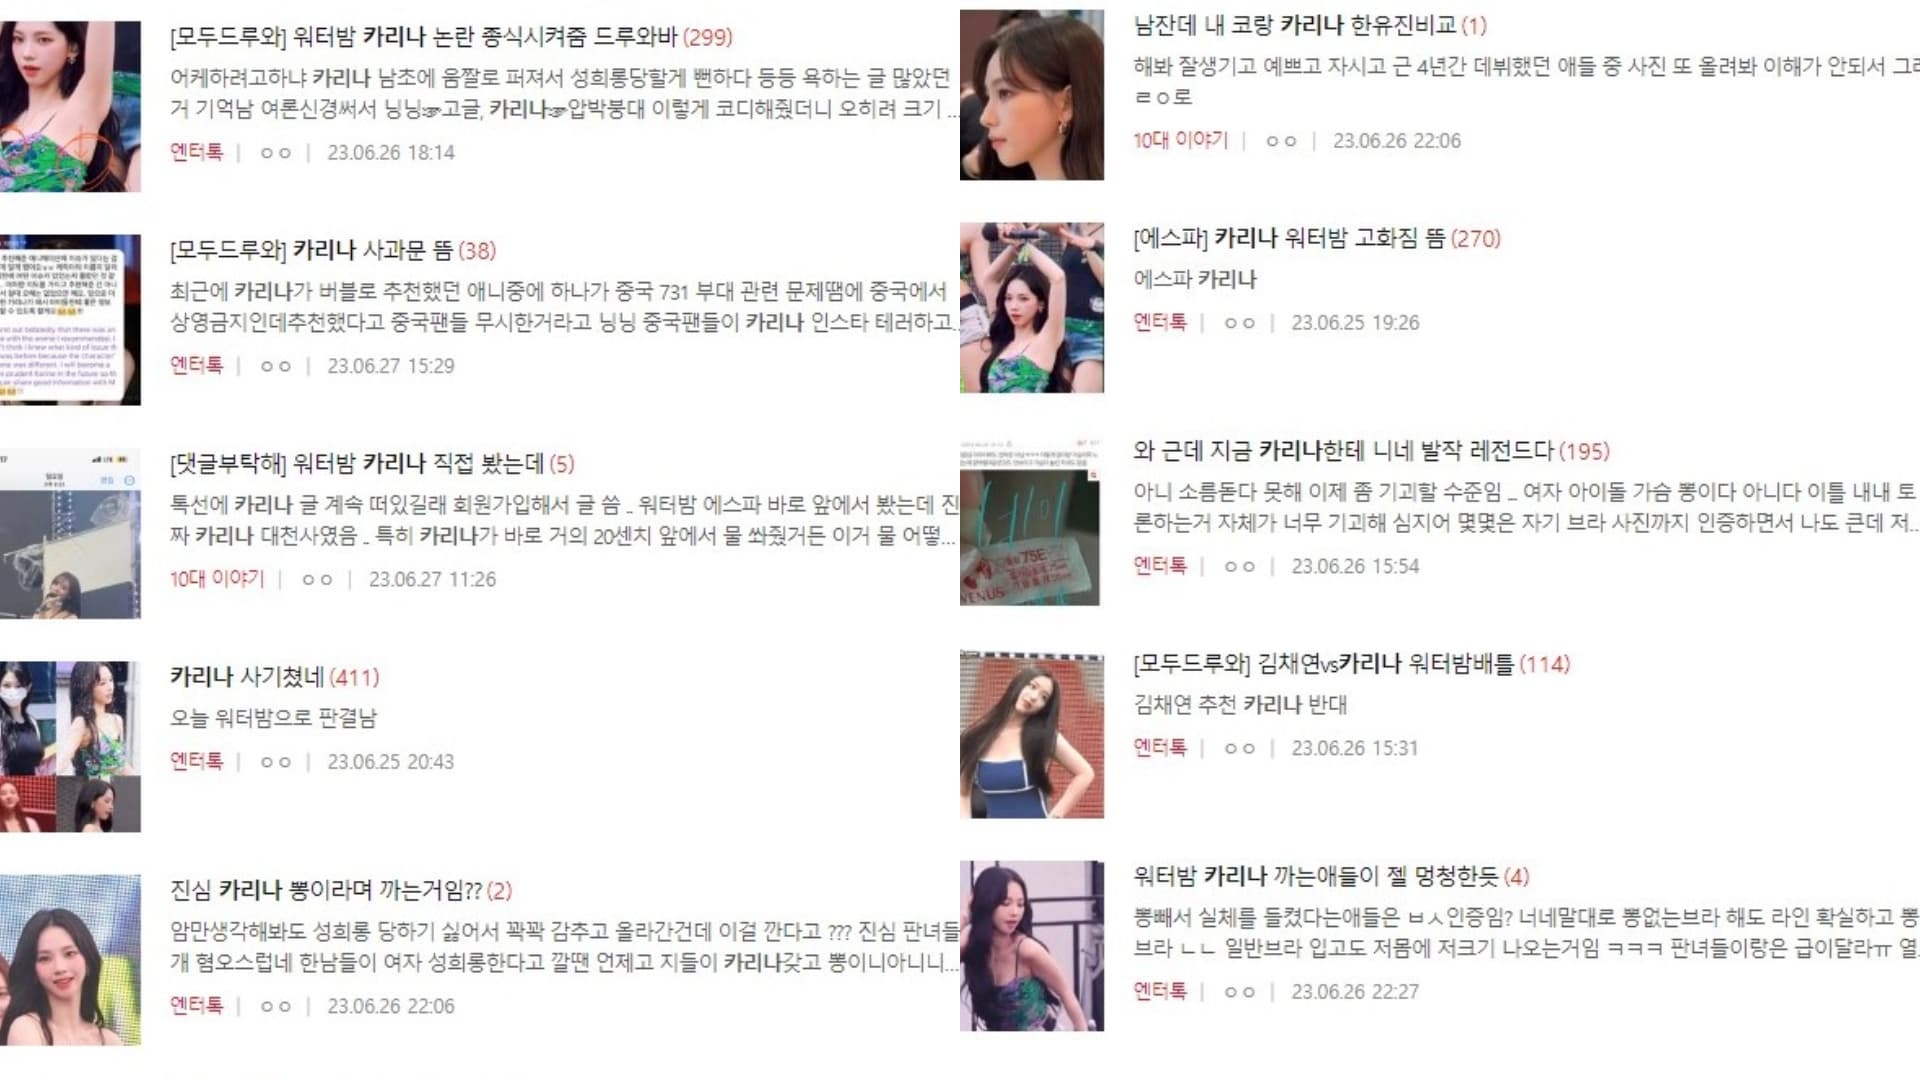The height and width of the screenshot is (1080, 1920).
Task: Open post 남잔데 내 코랑 카리나 한유진비교 (1)
Action: point(1310,25)
